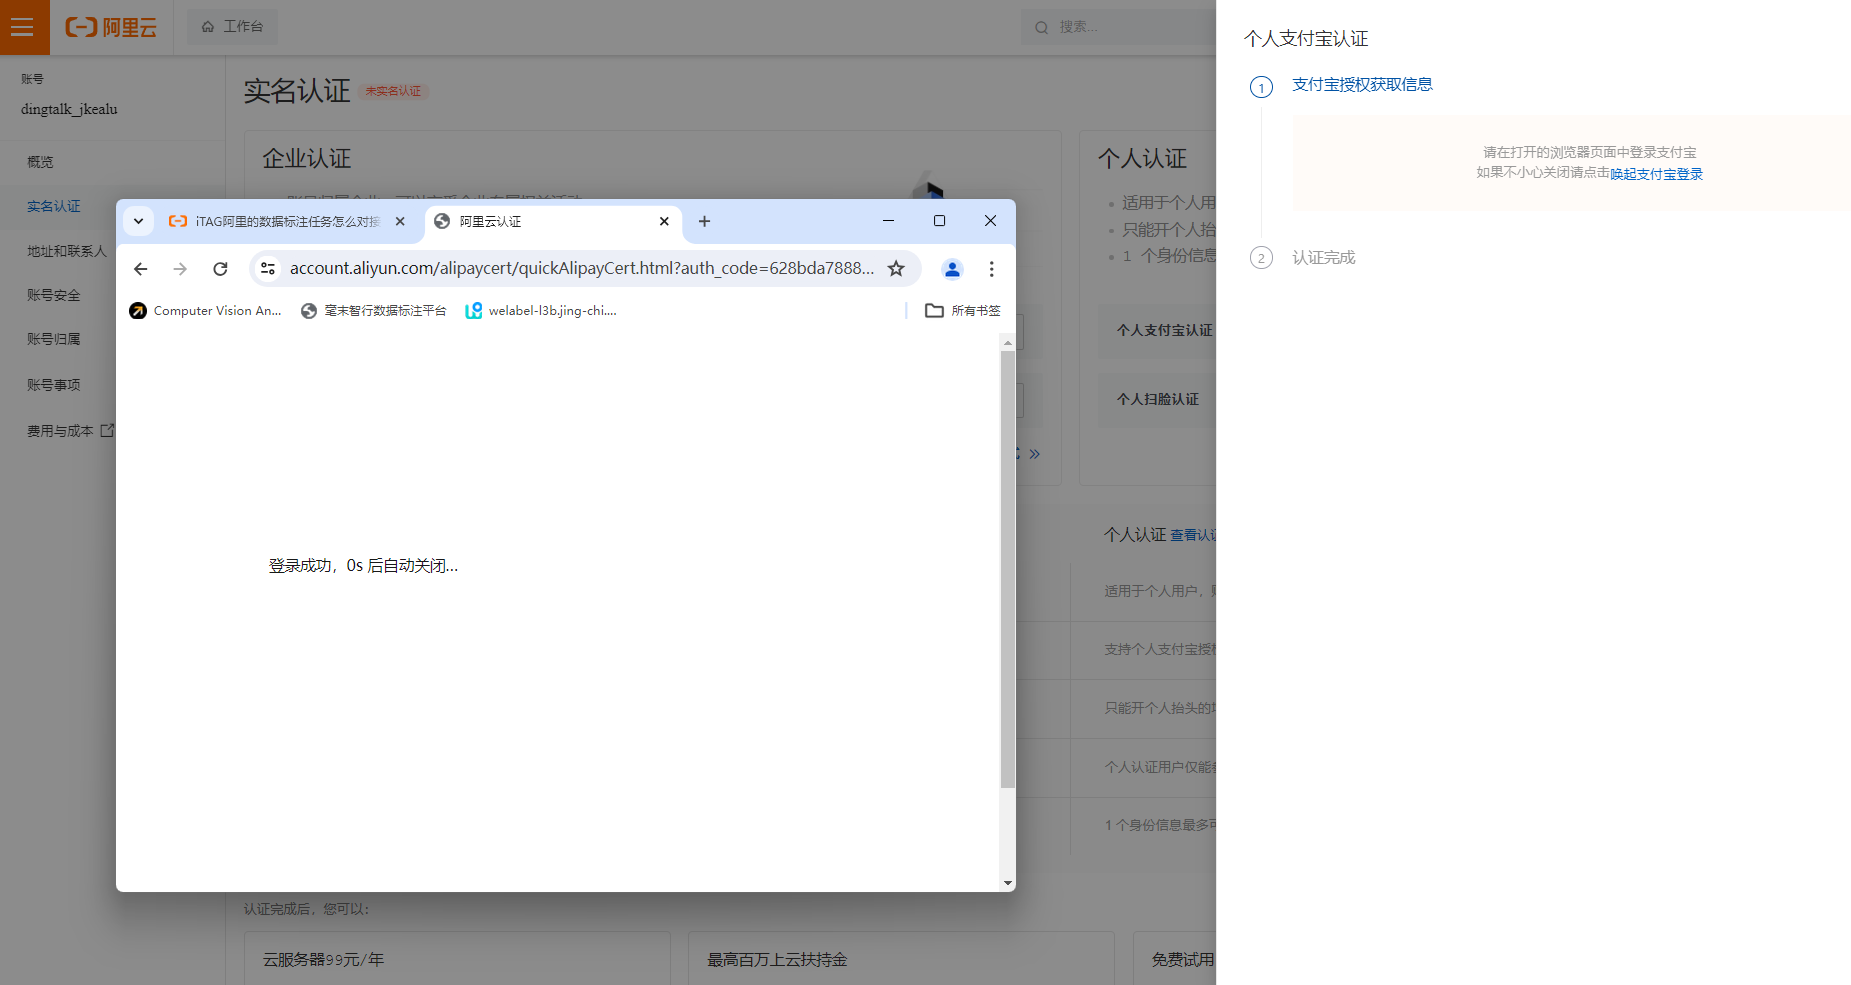This screenshot has height=985, width=1851.
Task: Click the double-chevron expand link
Action: point(1033,454)
